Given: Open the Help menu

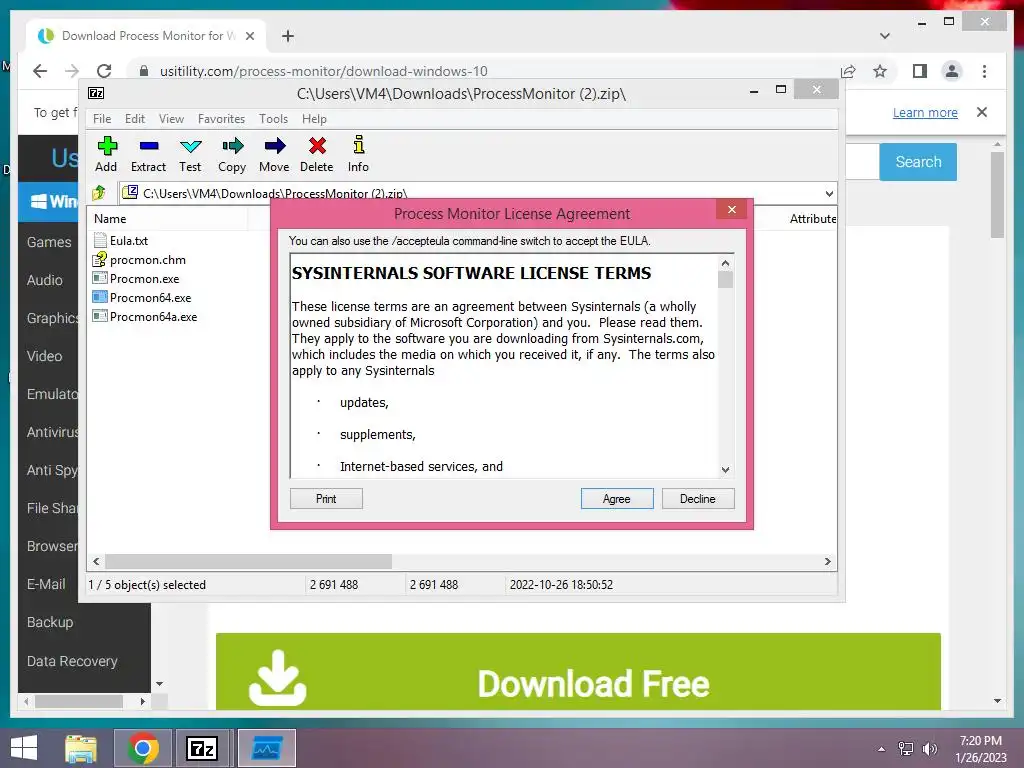Looking at the screenshot, I should 314,119.
